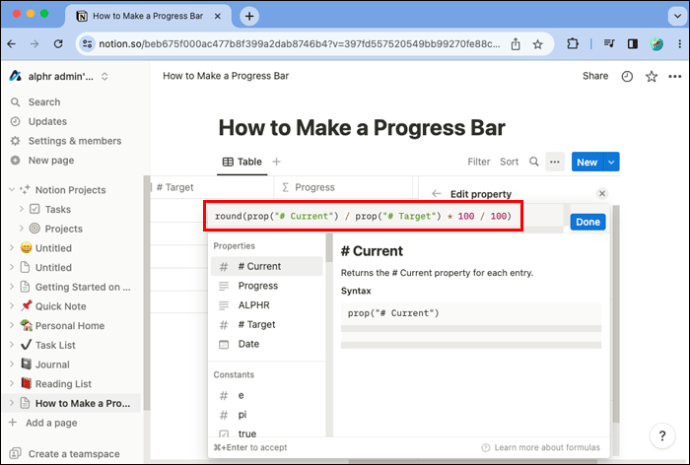This screenshot has height=465, width=690.
Task: Collapse the Notion Projects tree item
Action: click(12, 190)
